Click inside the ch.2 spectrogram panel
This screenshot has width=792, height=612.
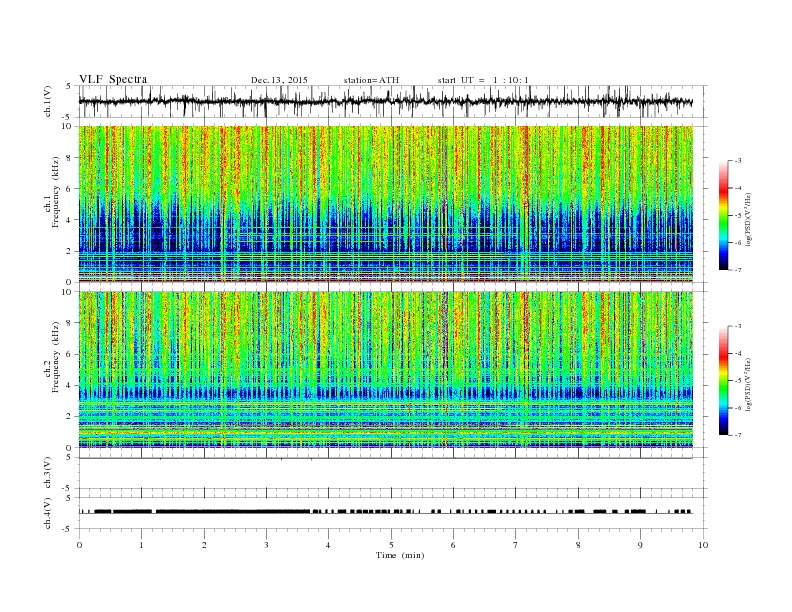click(385, 370)
